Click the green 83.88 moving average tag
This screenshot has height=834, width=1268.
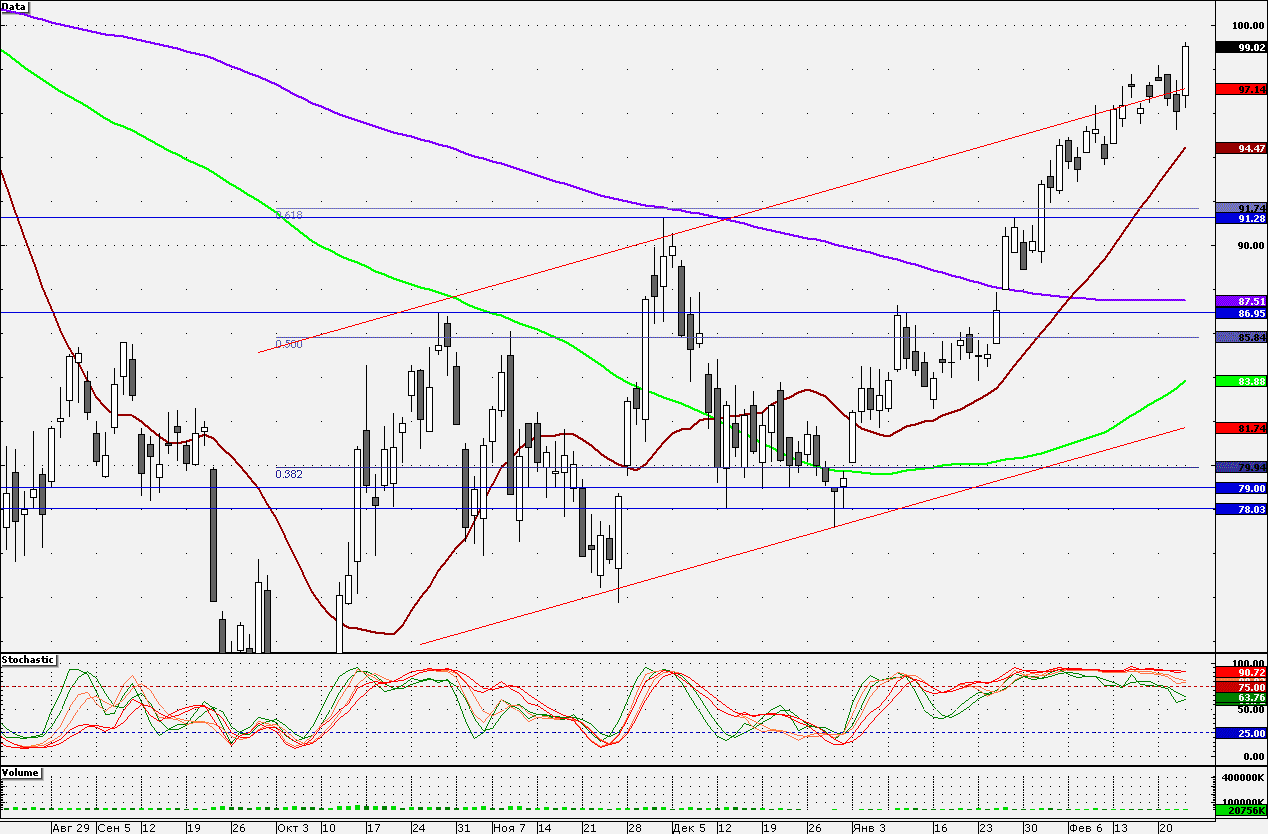[1239, 381]
